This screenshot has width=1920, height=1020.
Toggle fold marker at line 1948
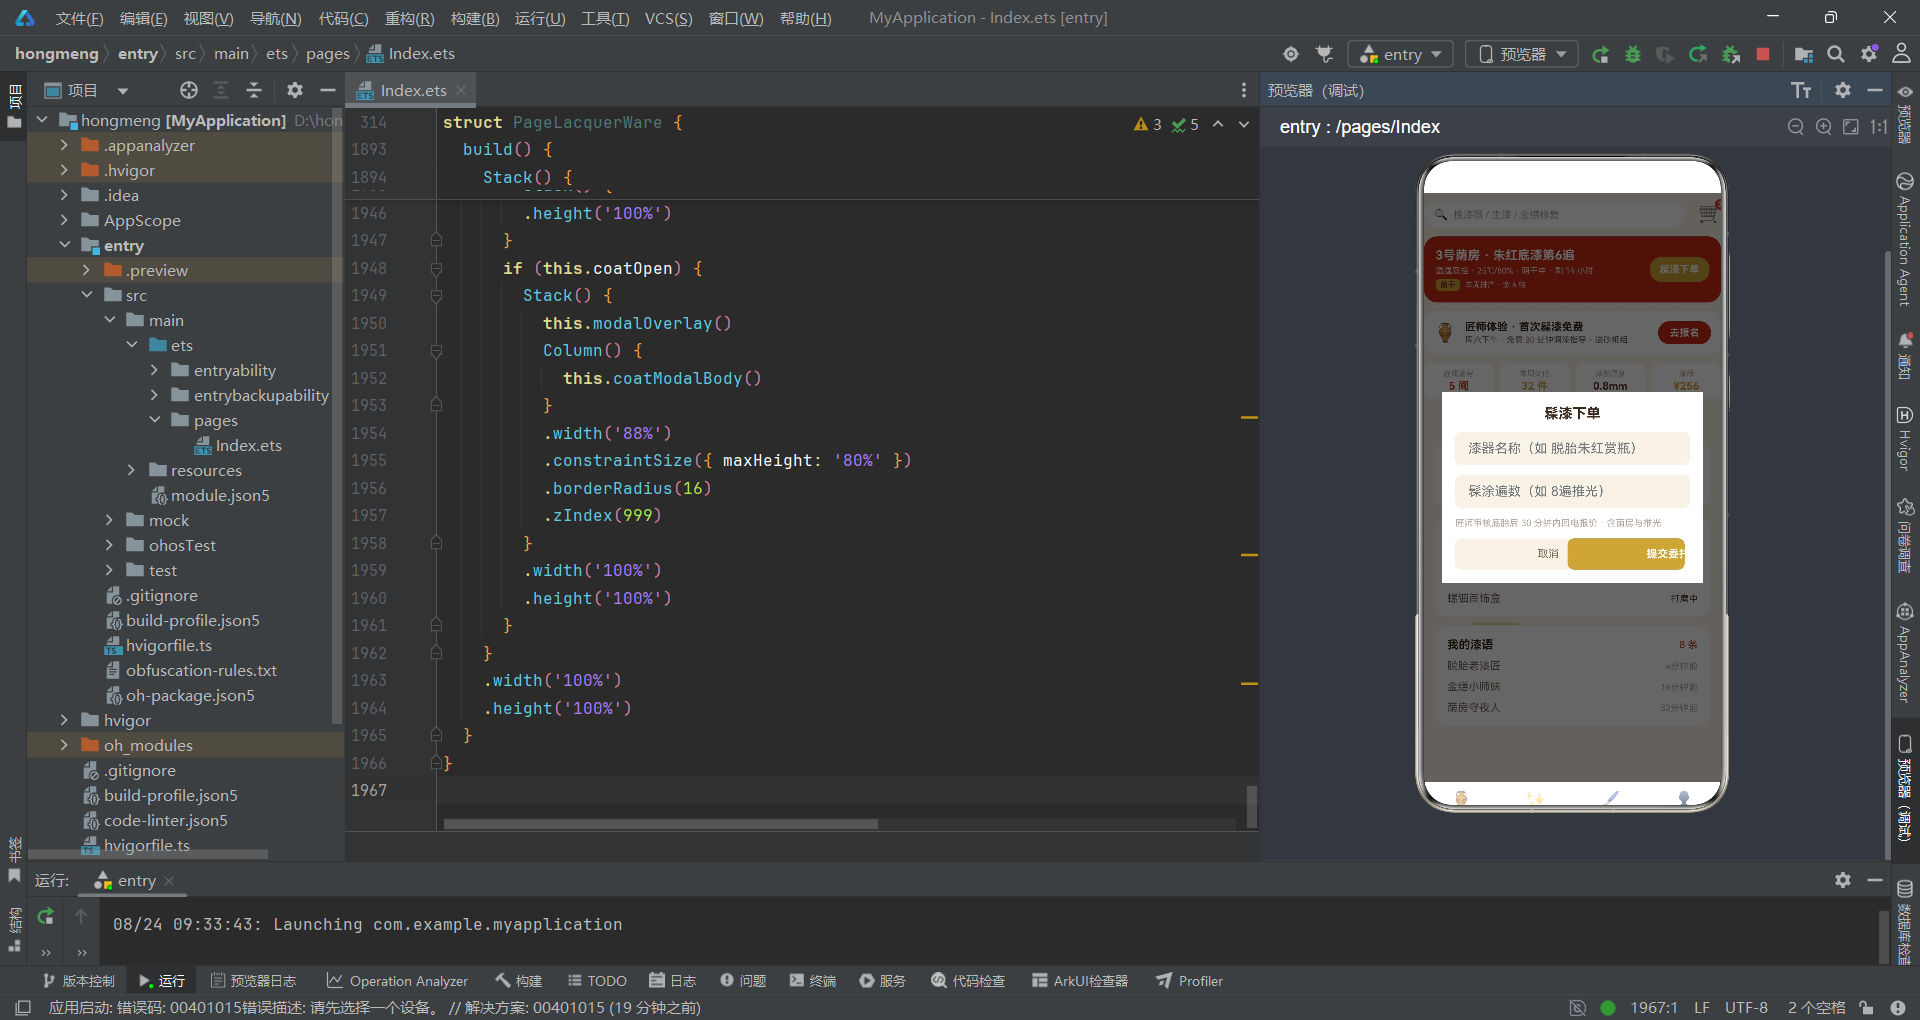click(x=436, y=268)
